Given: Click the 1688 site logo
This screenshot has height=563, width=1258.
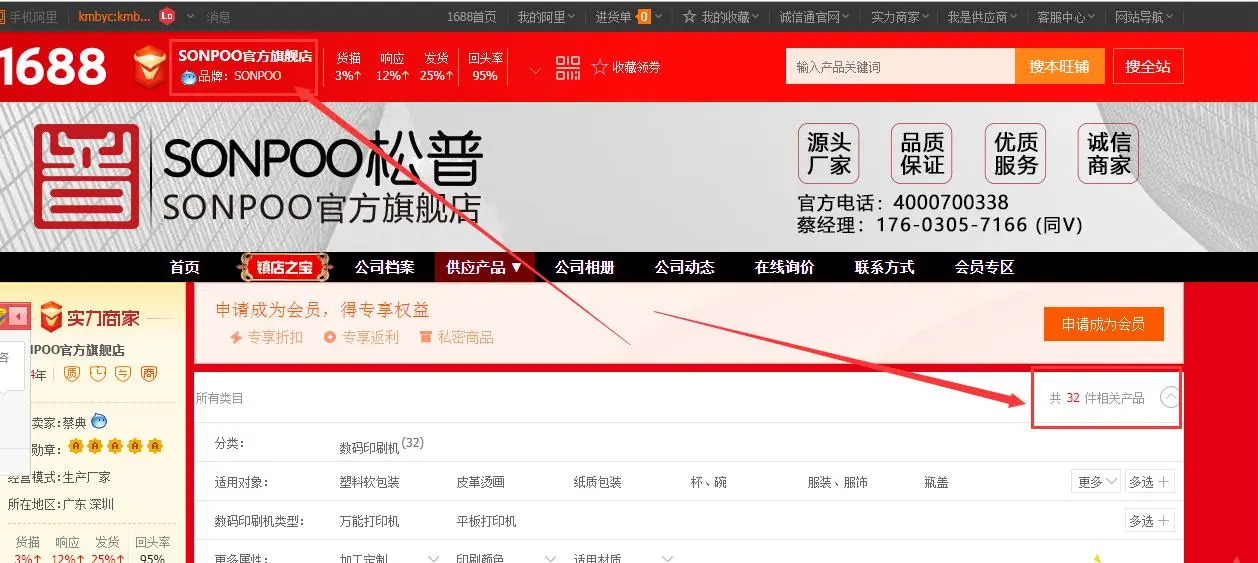Looking at the screenshot, I should [53, 67].
